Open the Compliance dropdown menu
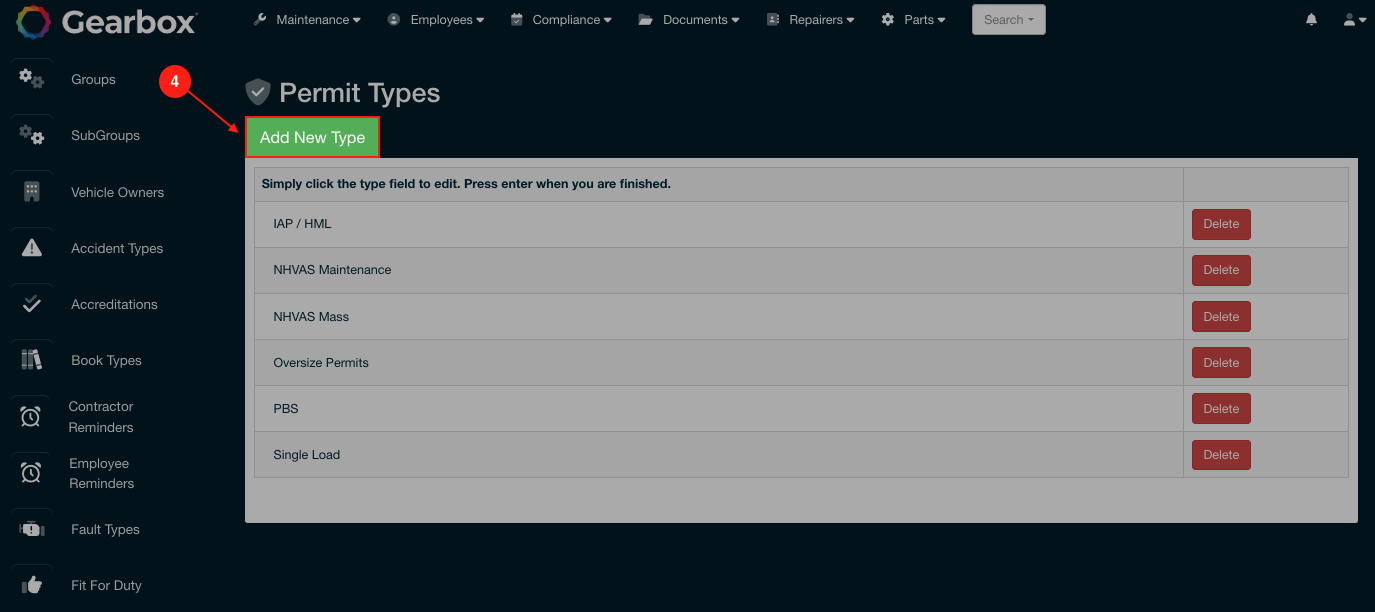Screen dimensions: 1375x612 click(563, 20)
